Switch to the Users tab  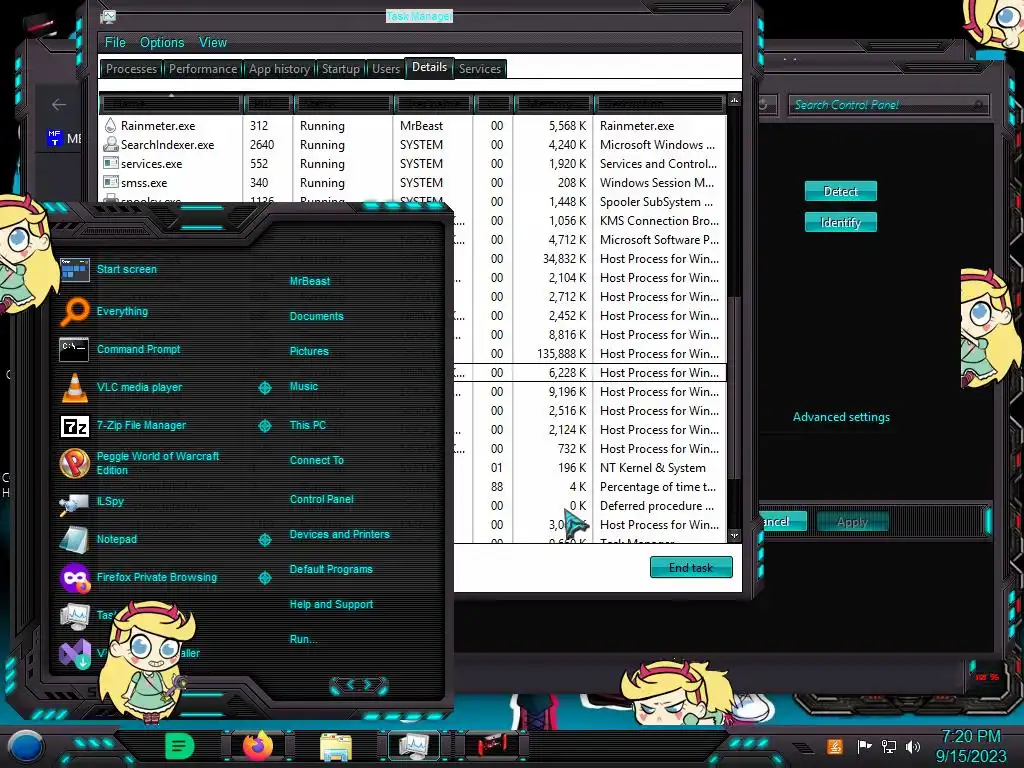[385, 69]
